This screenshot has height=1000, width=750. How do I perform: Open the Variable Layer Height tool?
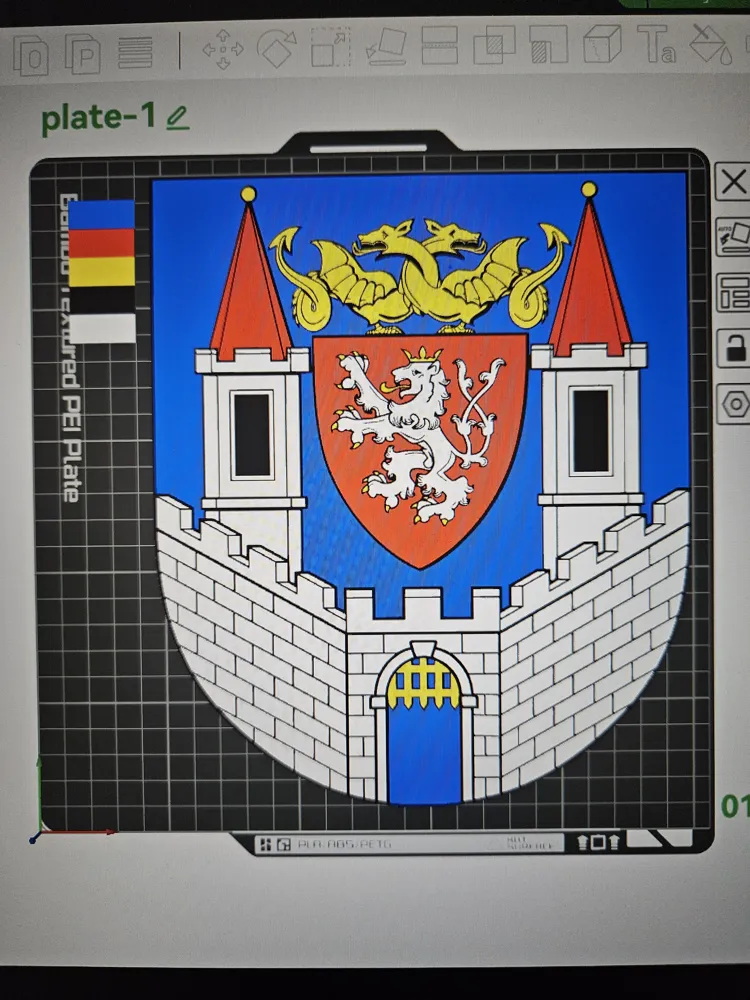[x=135, y=52]
